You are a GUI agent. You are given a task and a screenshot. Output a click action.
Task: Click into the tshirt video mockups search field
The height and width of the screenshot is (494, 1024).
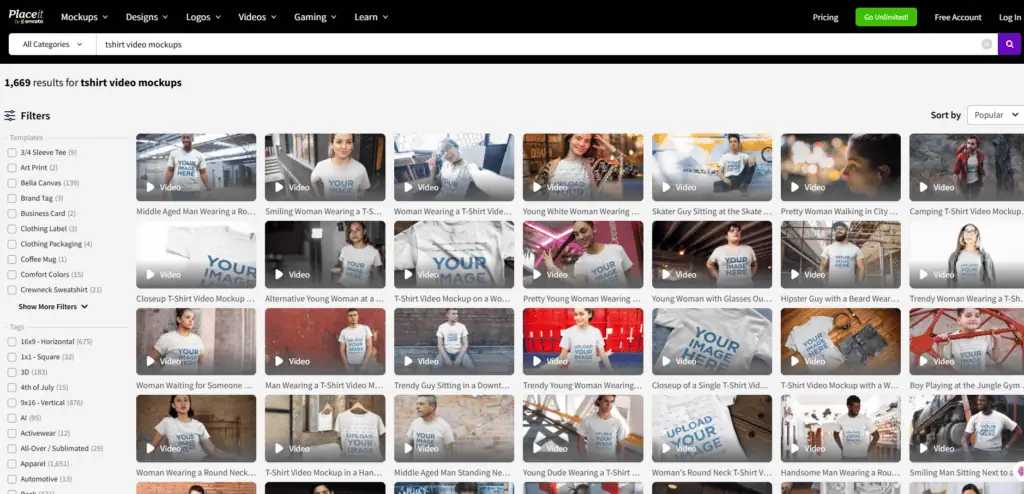pyautogui.click(x=500, y=44)
